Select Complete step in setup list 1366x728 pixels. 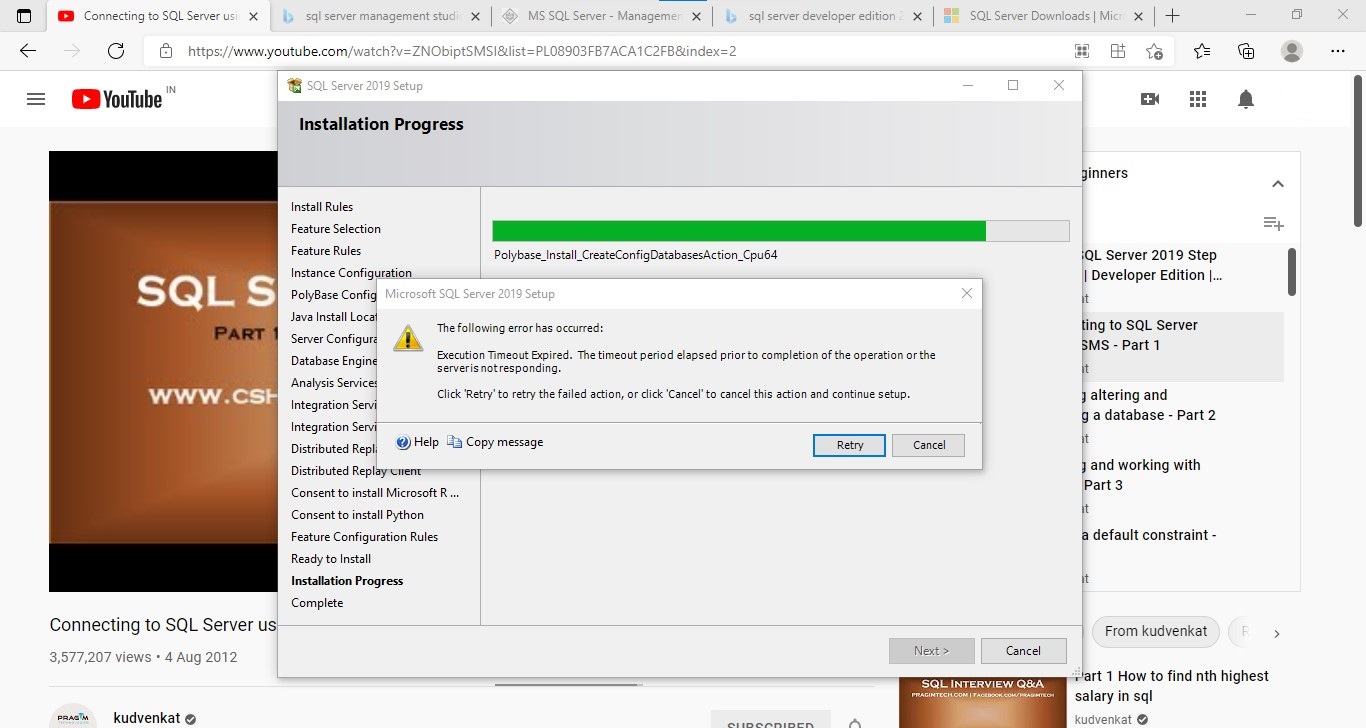pyautogui.click(x=317, y=603)
